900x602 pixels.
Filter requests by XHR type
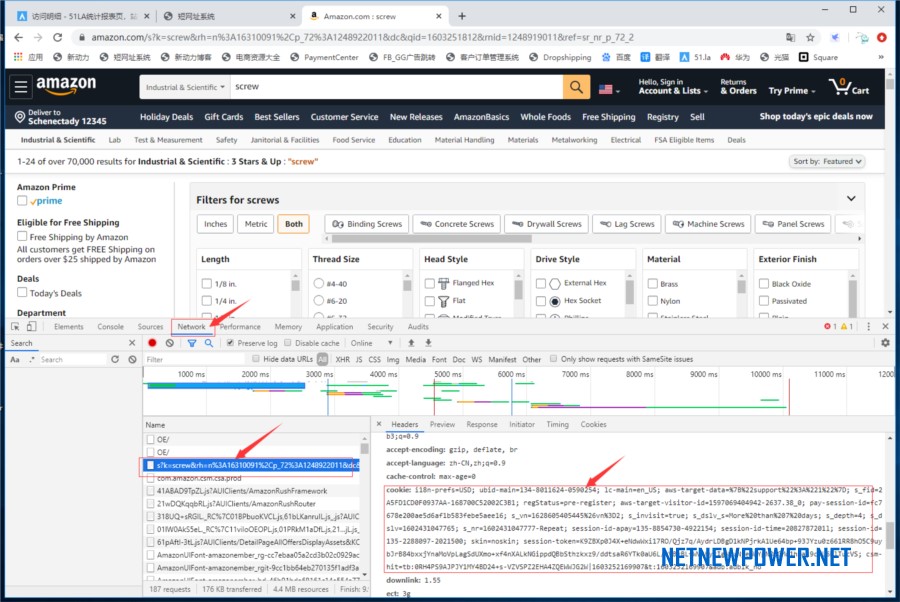[x=343, y=359]
